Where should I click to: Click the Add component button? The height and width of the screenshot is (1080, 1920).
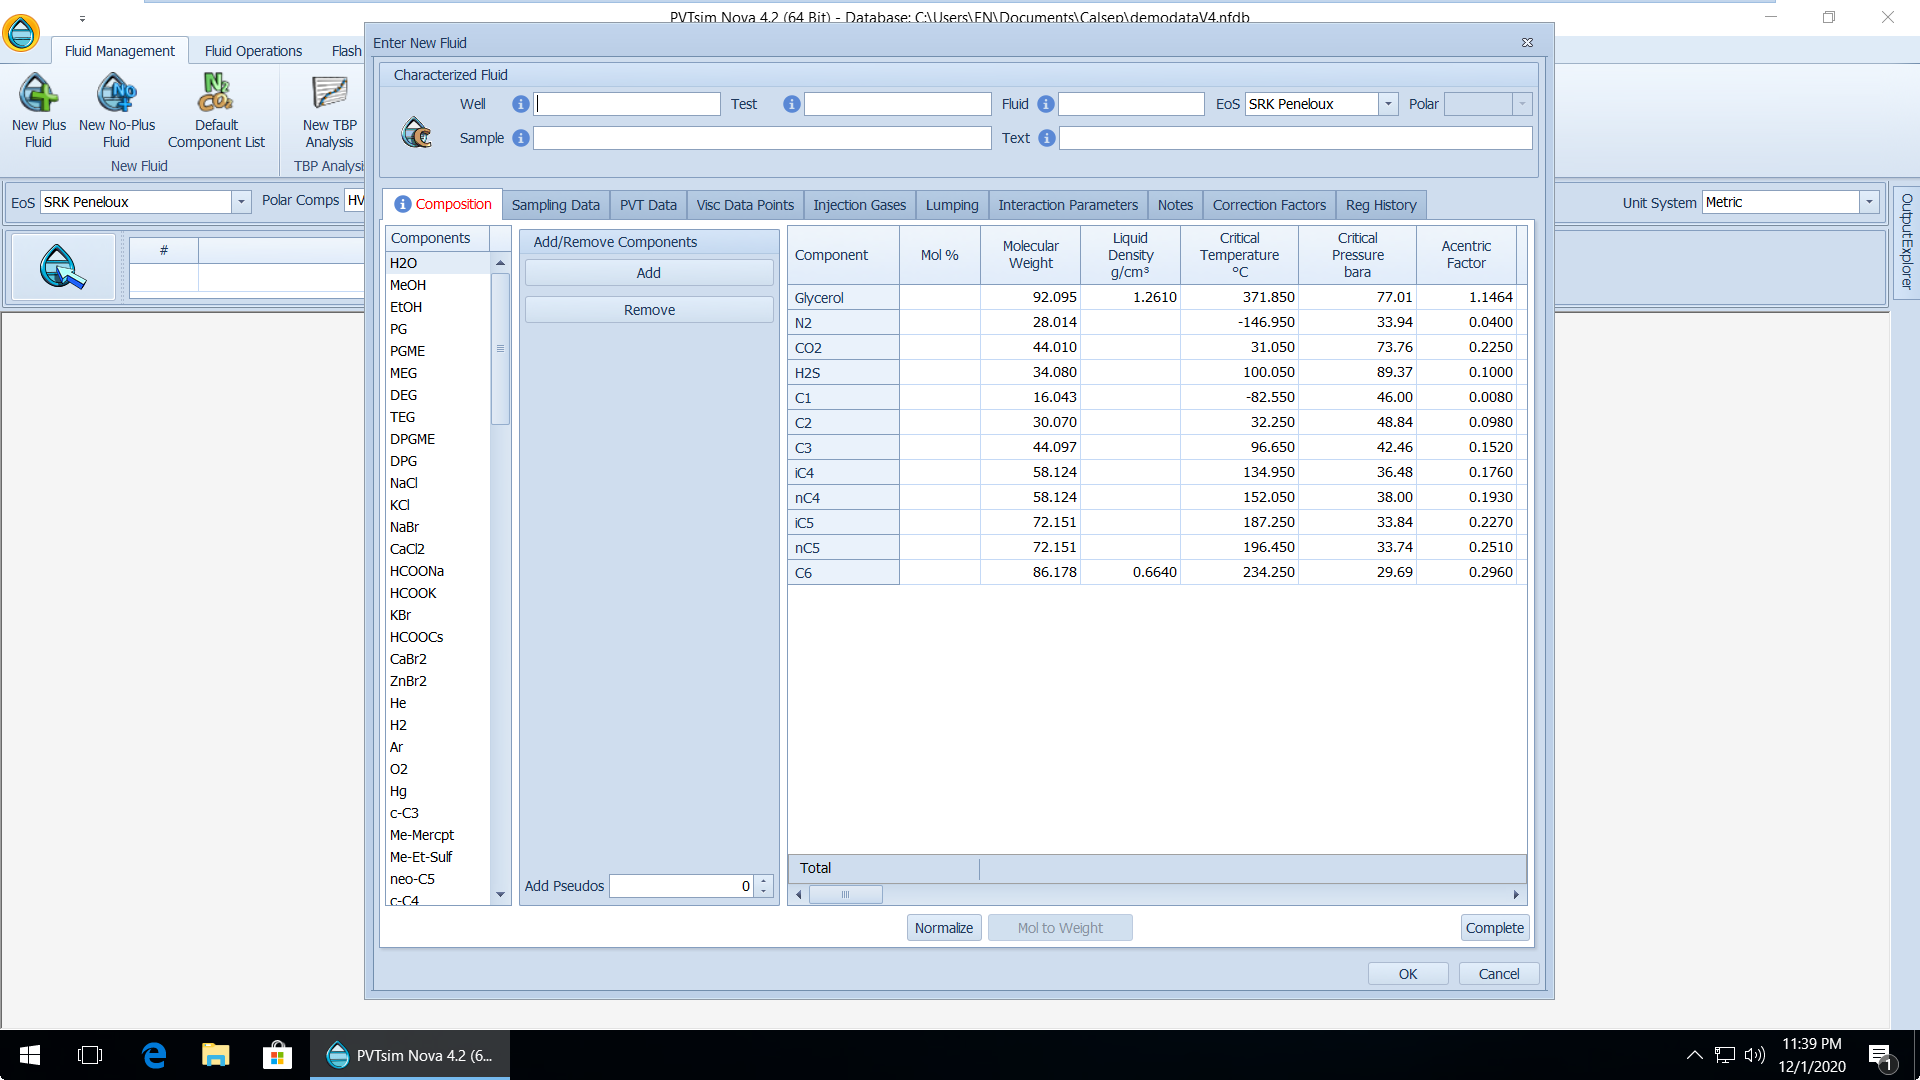[649, 273]
